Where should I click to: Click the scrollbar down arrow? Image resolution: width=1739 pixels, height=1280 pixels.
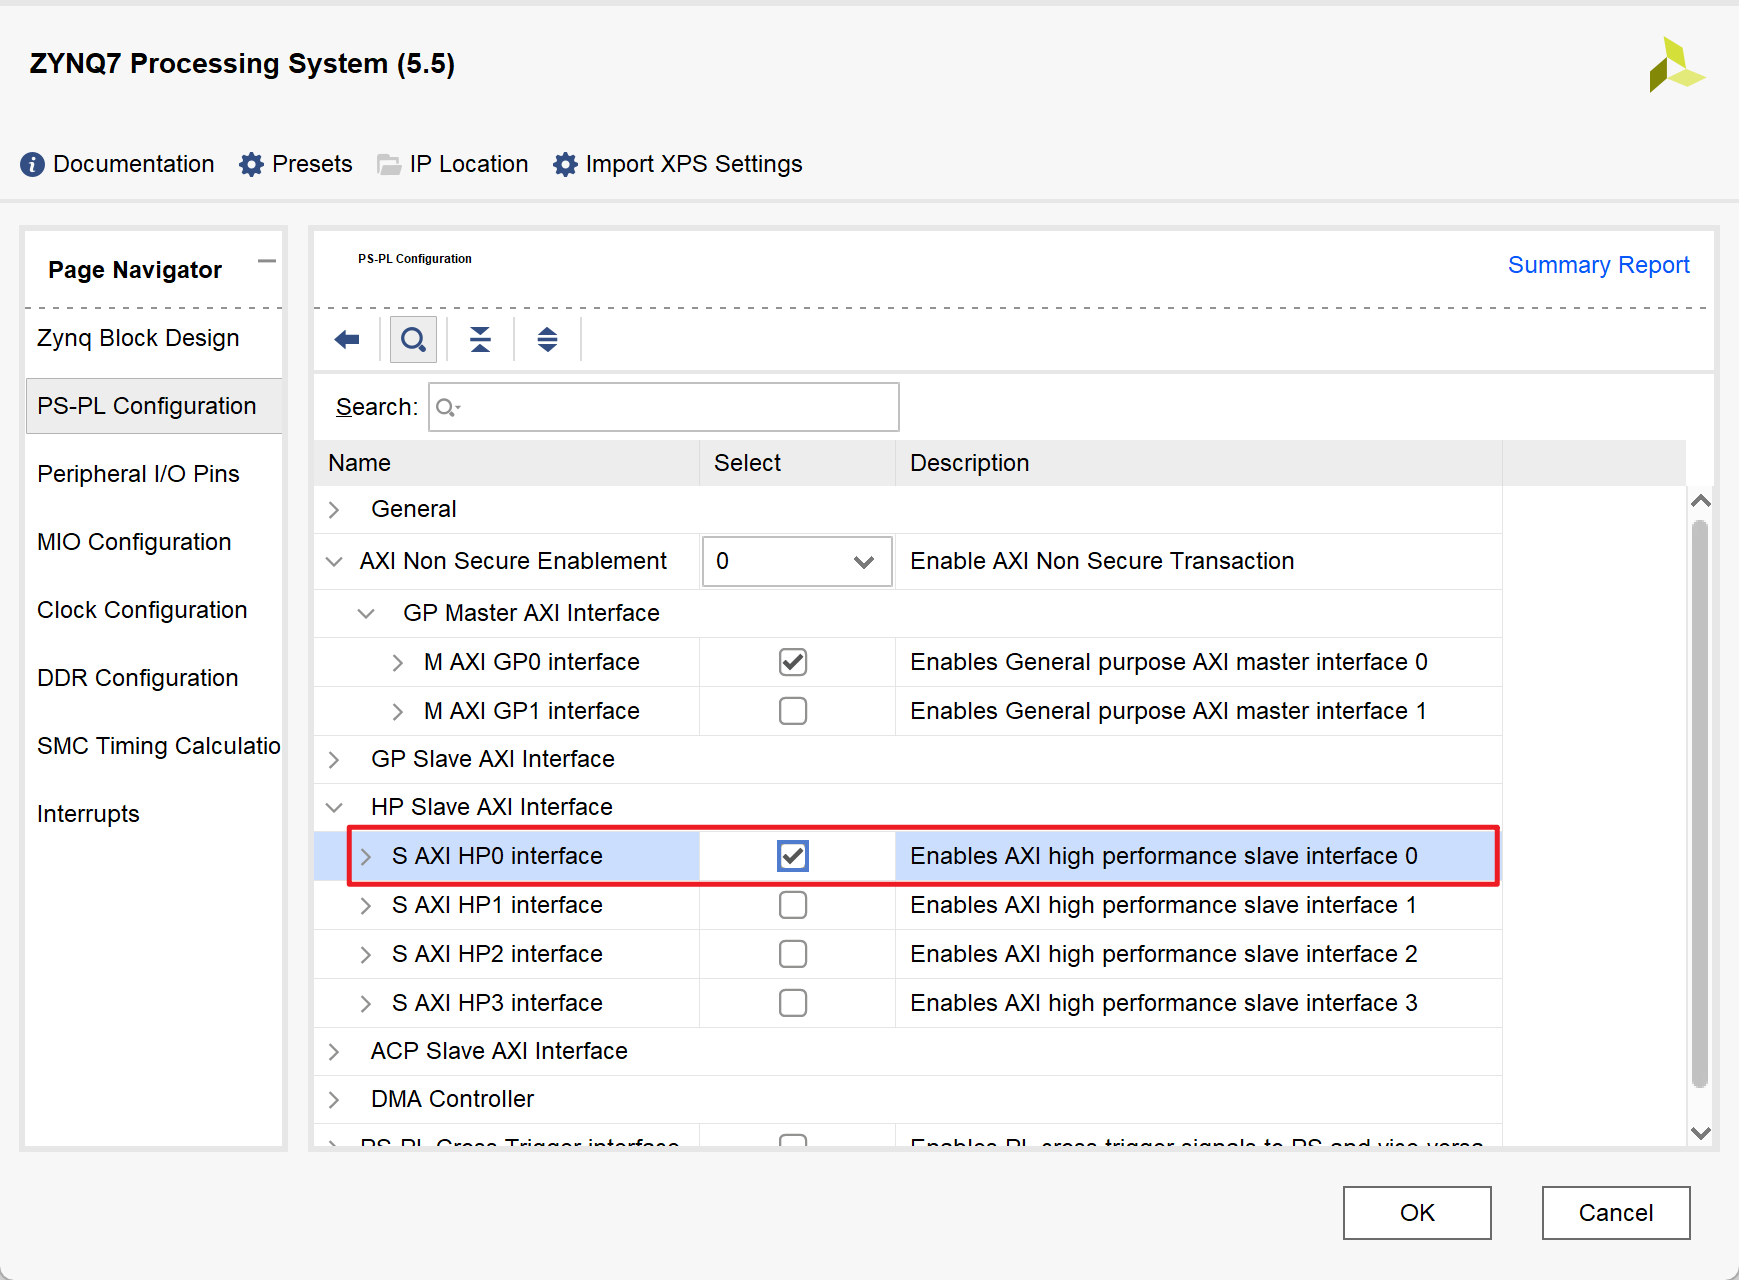(x=1700, y=1133)
